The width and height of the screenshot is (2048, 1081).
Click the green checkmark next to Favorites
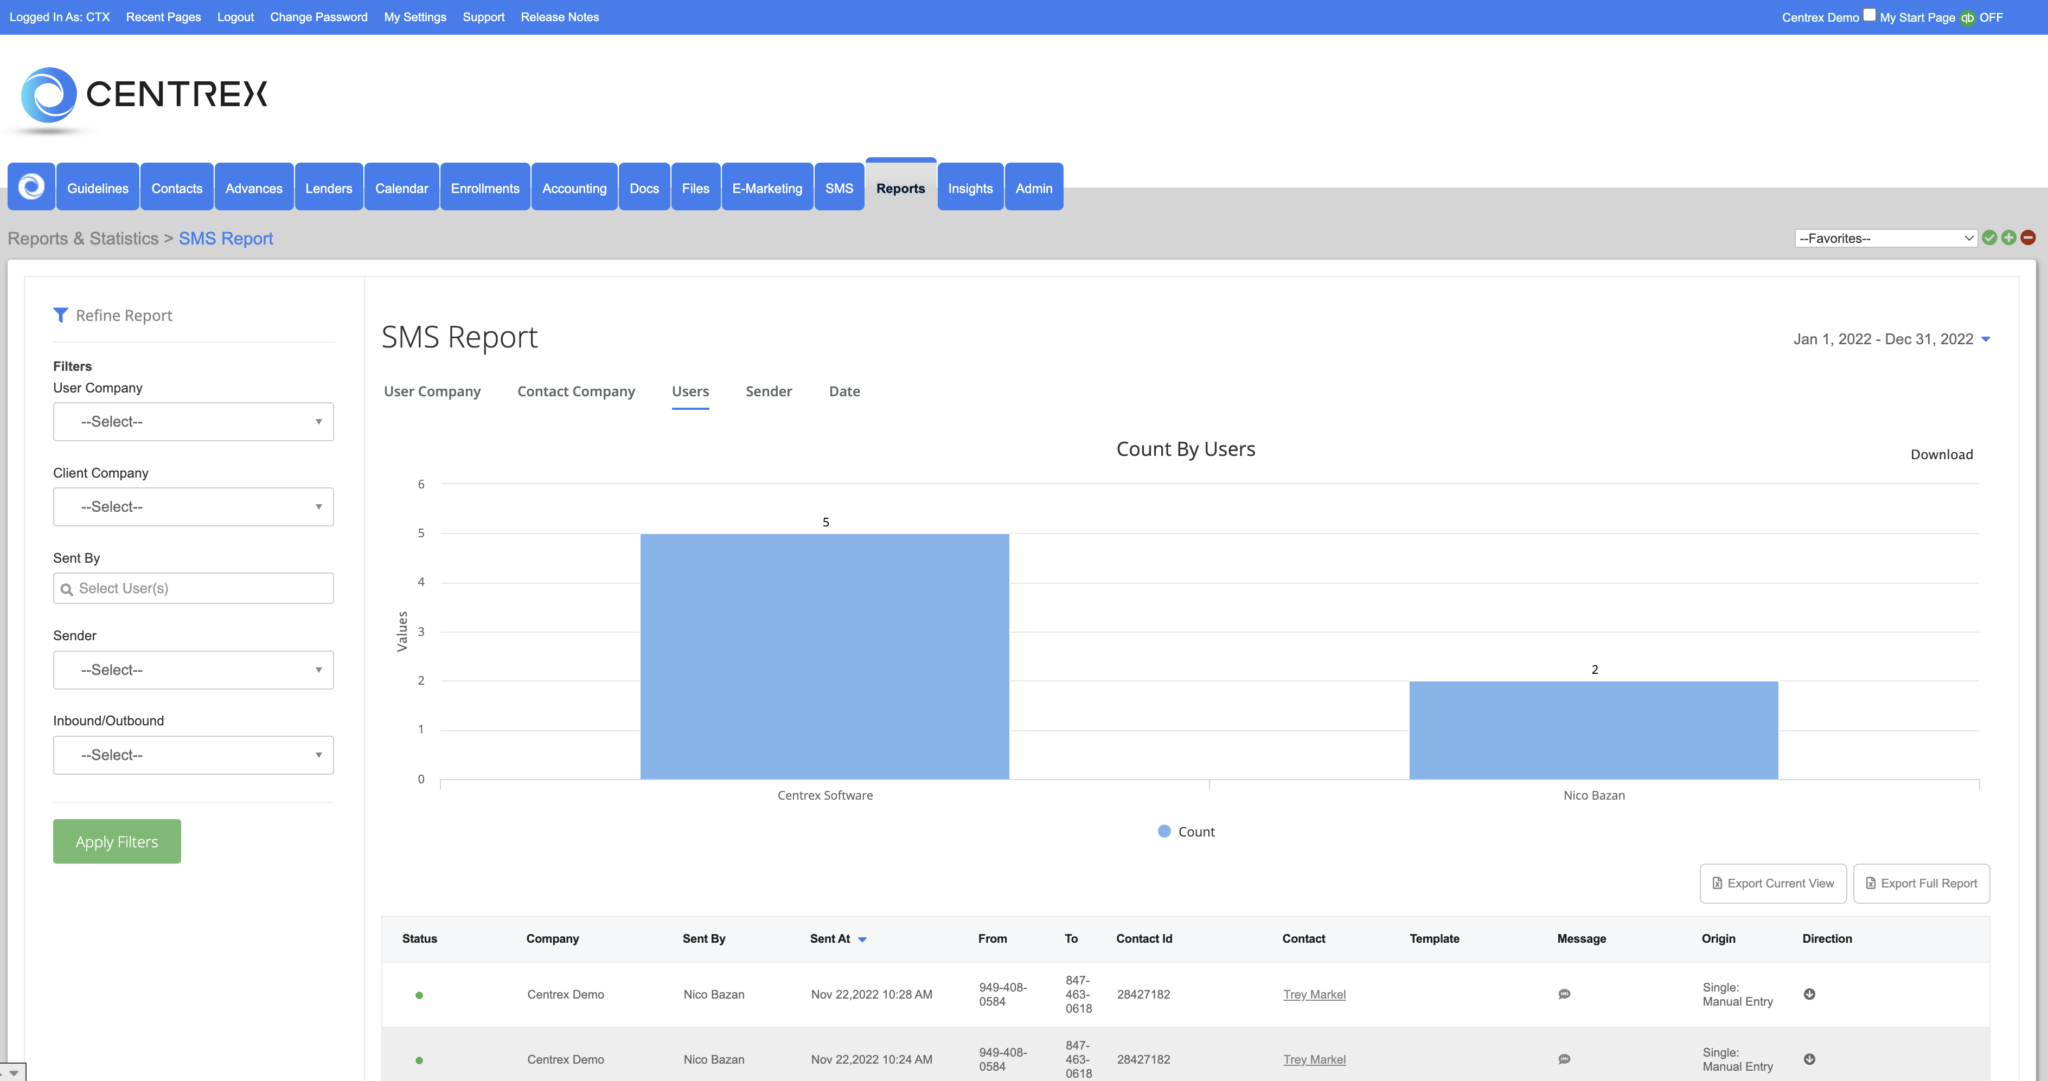point(1989,237)
